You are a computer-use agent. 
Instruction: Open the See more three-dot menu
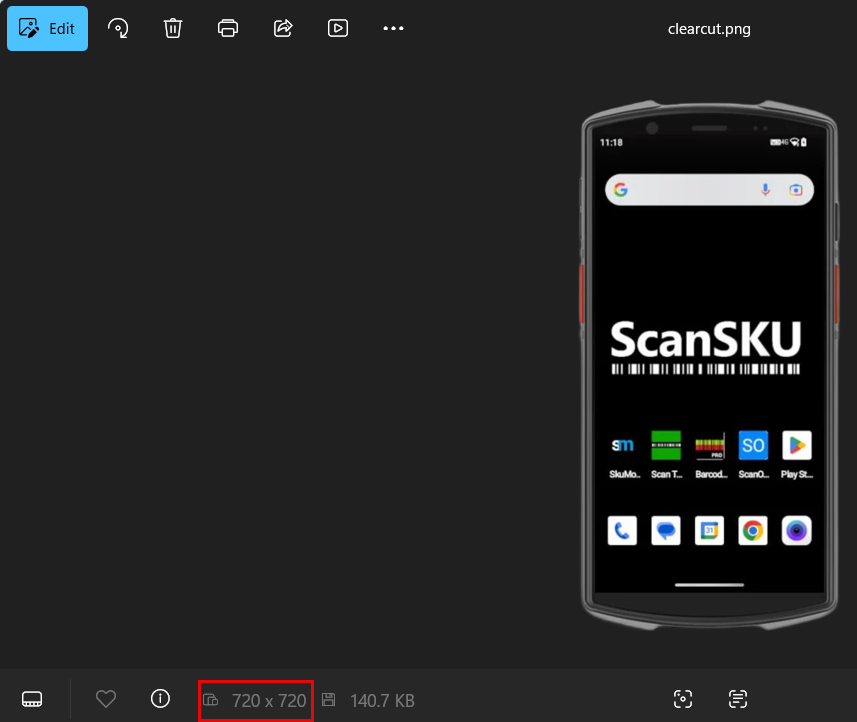coord(393,28)
